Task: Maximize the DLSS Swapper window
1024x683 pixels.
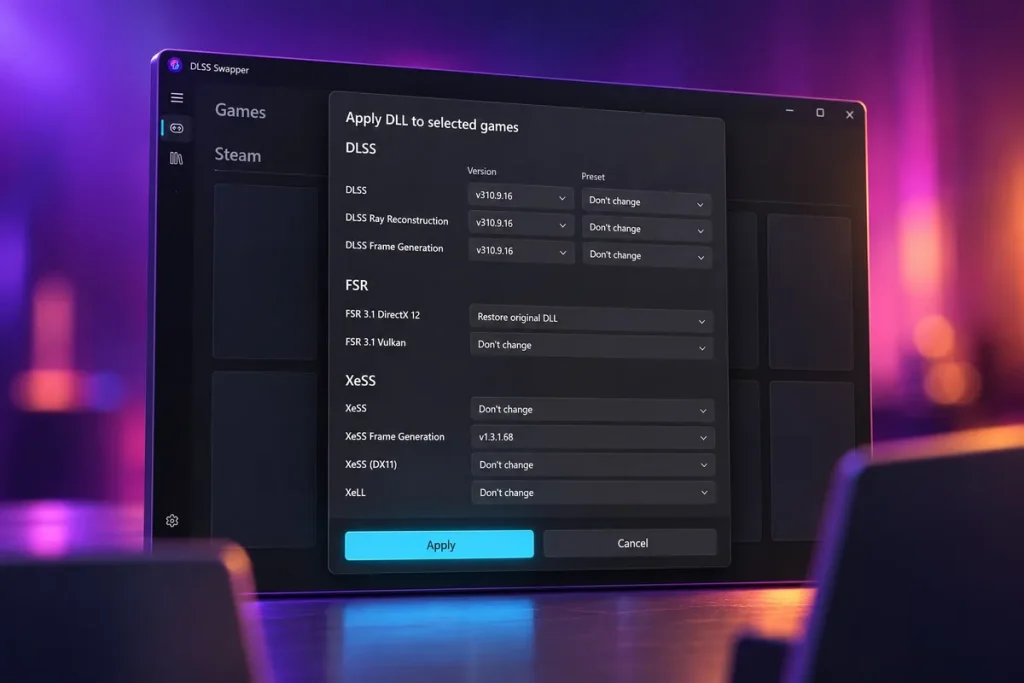Action: 820,113
